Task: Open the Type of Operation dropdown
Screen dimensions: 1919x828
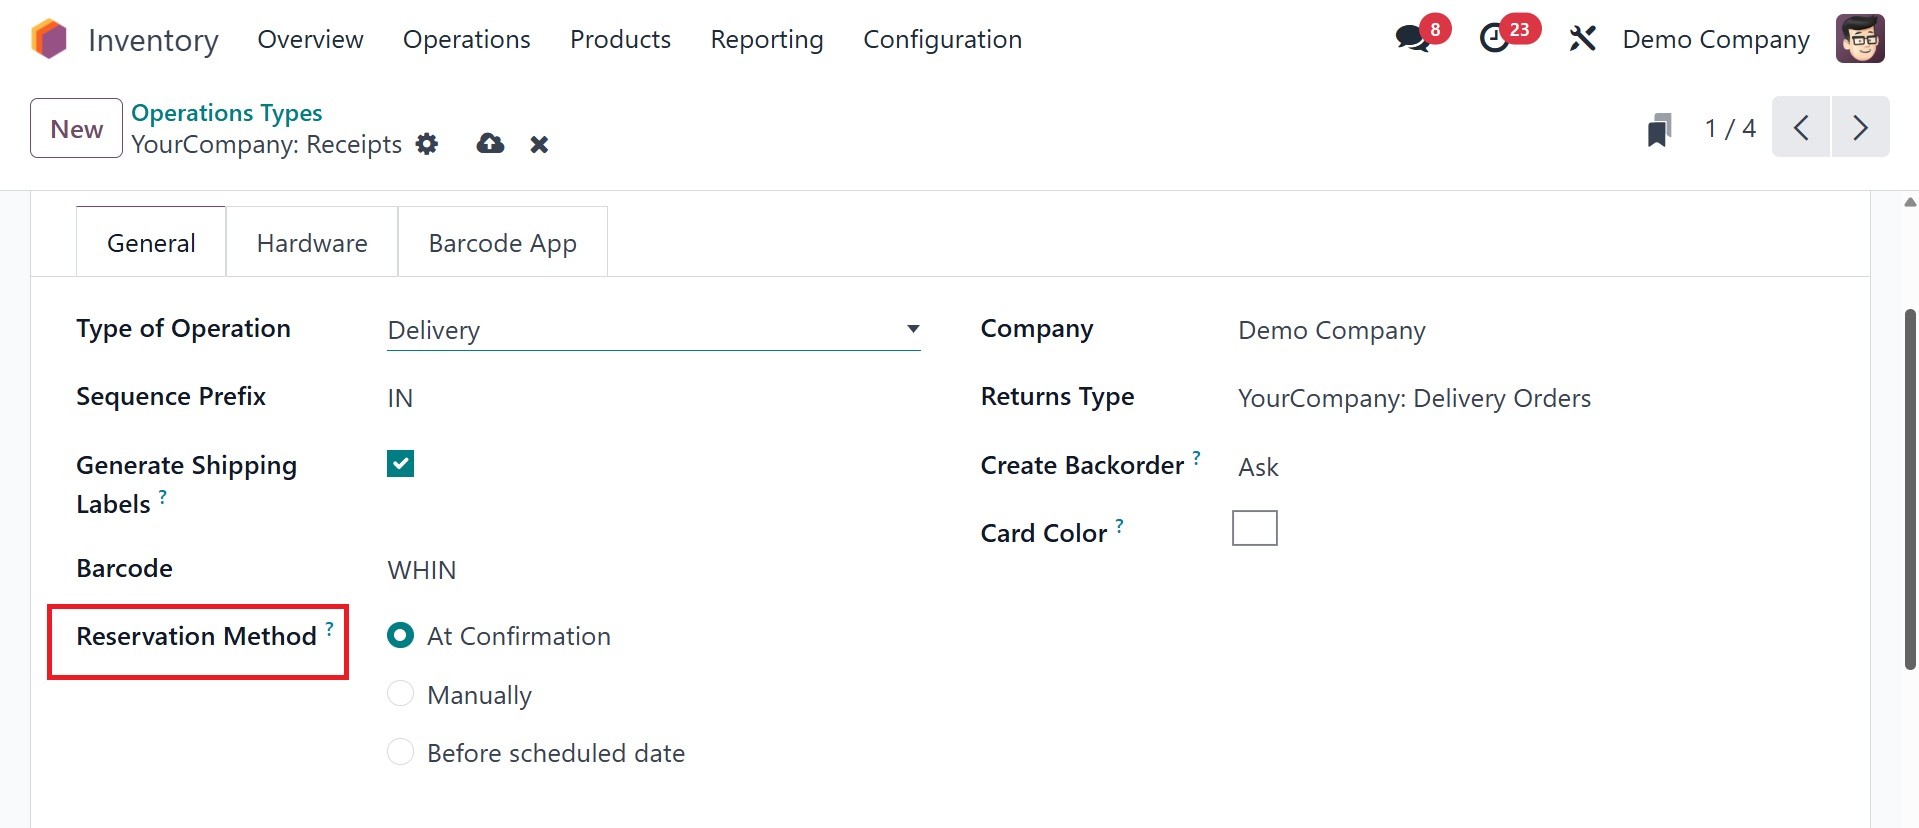Action: (x=653, y=330)
